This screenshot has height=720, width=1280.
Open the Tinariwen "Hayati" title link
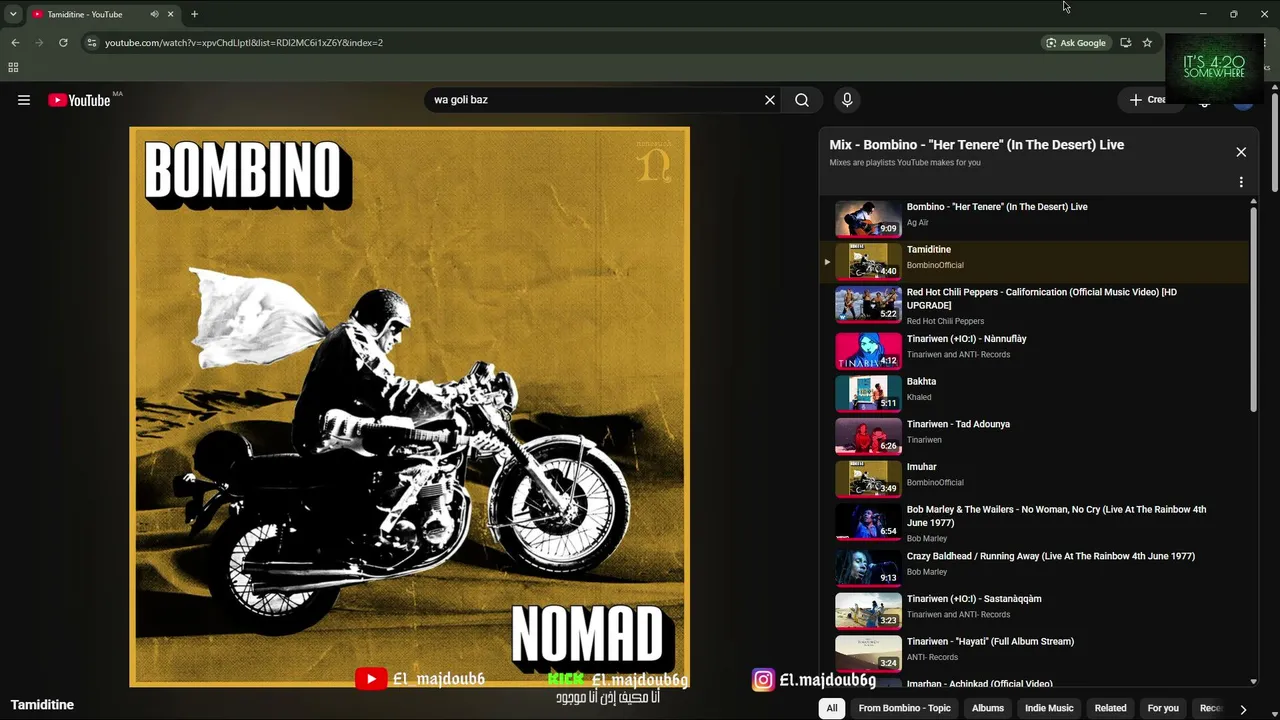click(990, 642)
